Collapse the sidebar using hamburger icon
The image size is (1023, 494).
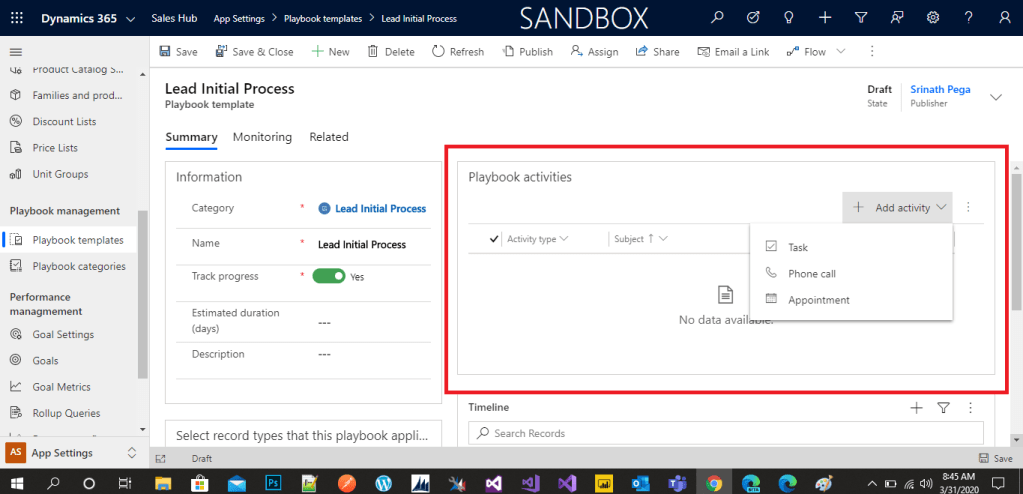pos(15,51)
